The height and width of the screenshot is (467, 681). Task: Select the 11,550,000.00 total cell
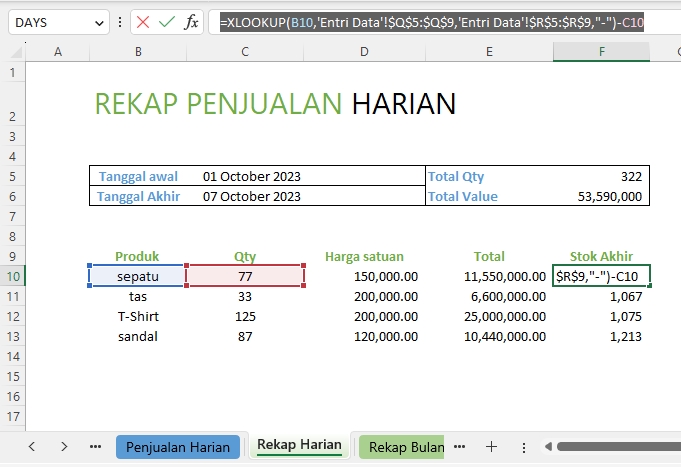click(489, 276)
